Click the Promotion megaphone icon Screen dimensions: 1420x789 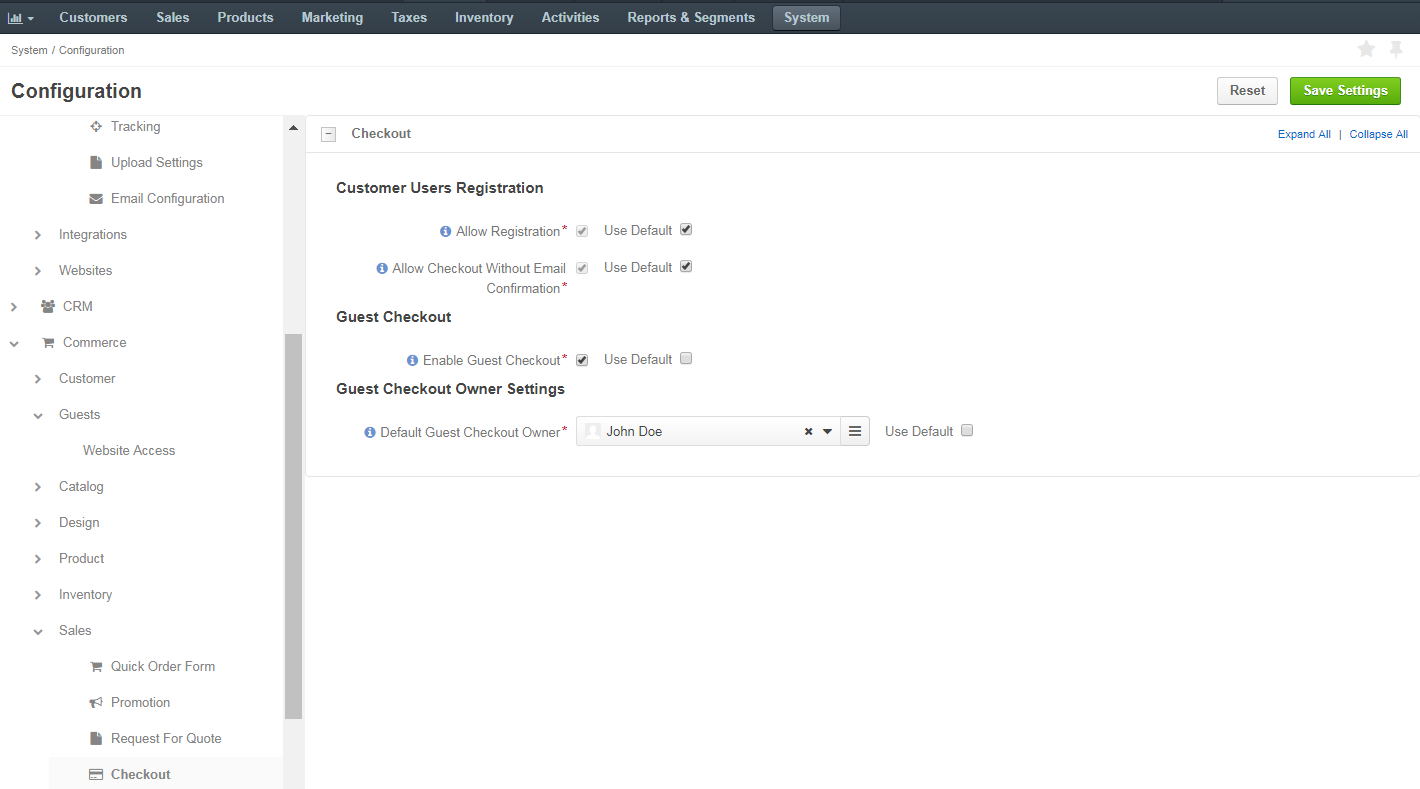(x=96, y=702)
